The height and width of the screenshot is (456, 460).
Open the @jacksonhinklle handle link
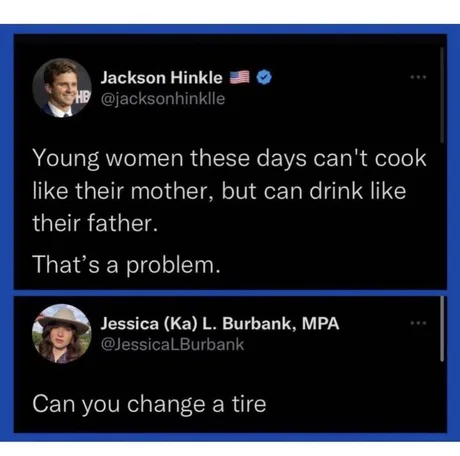point(163,99)
